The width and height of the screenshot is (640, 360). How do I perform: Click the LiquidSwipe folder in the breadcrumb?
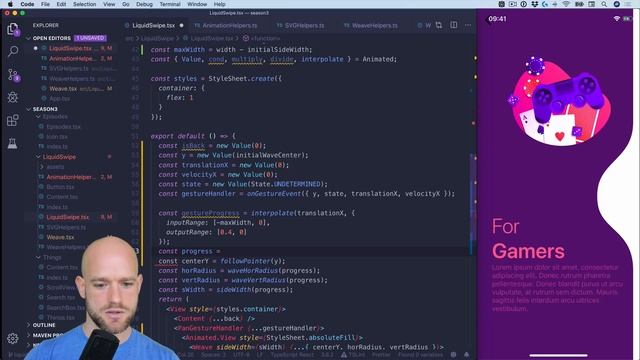pyautogui.click(x=157, y=38)
